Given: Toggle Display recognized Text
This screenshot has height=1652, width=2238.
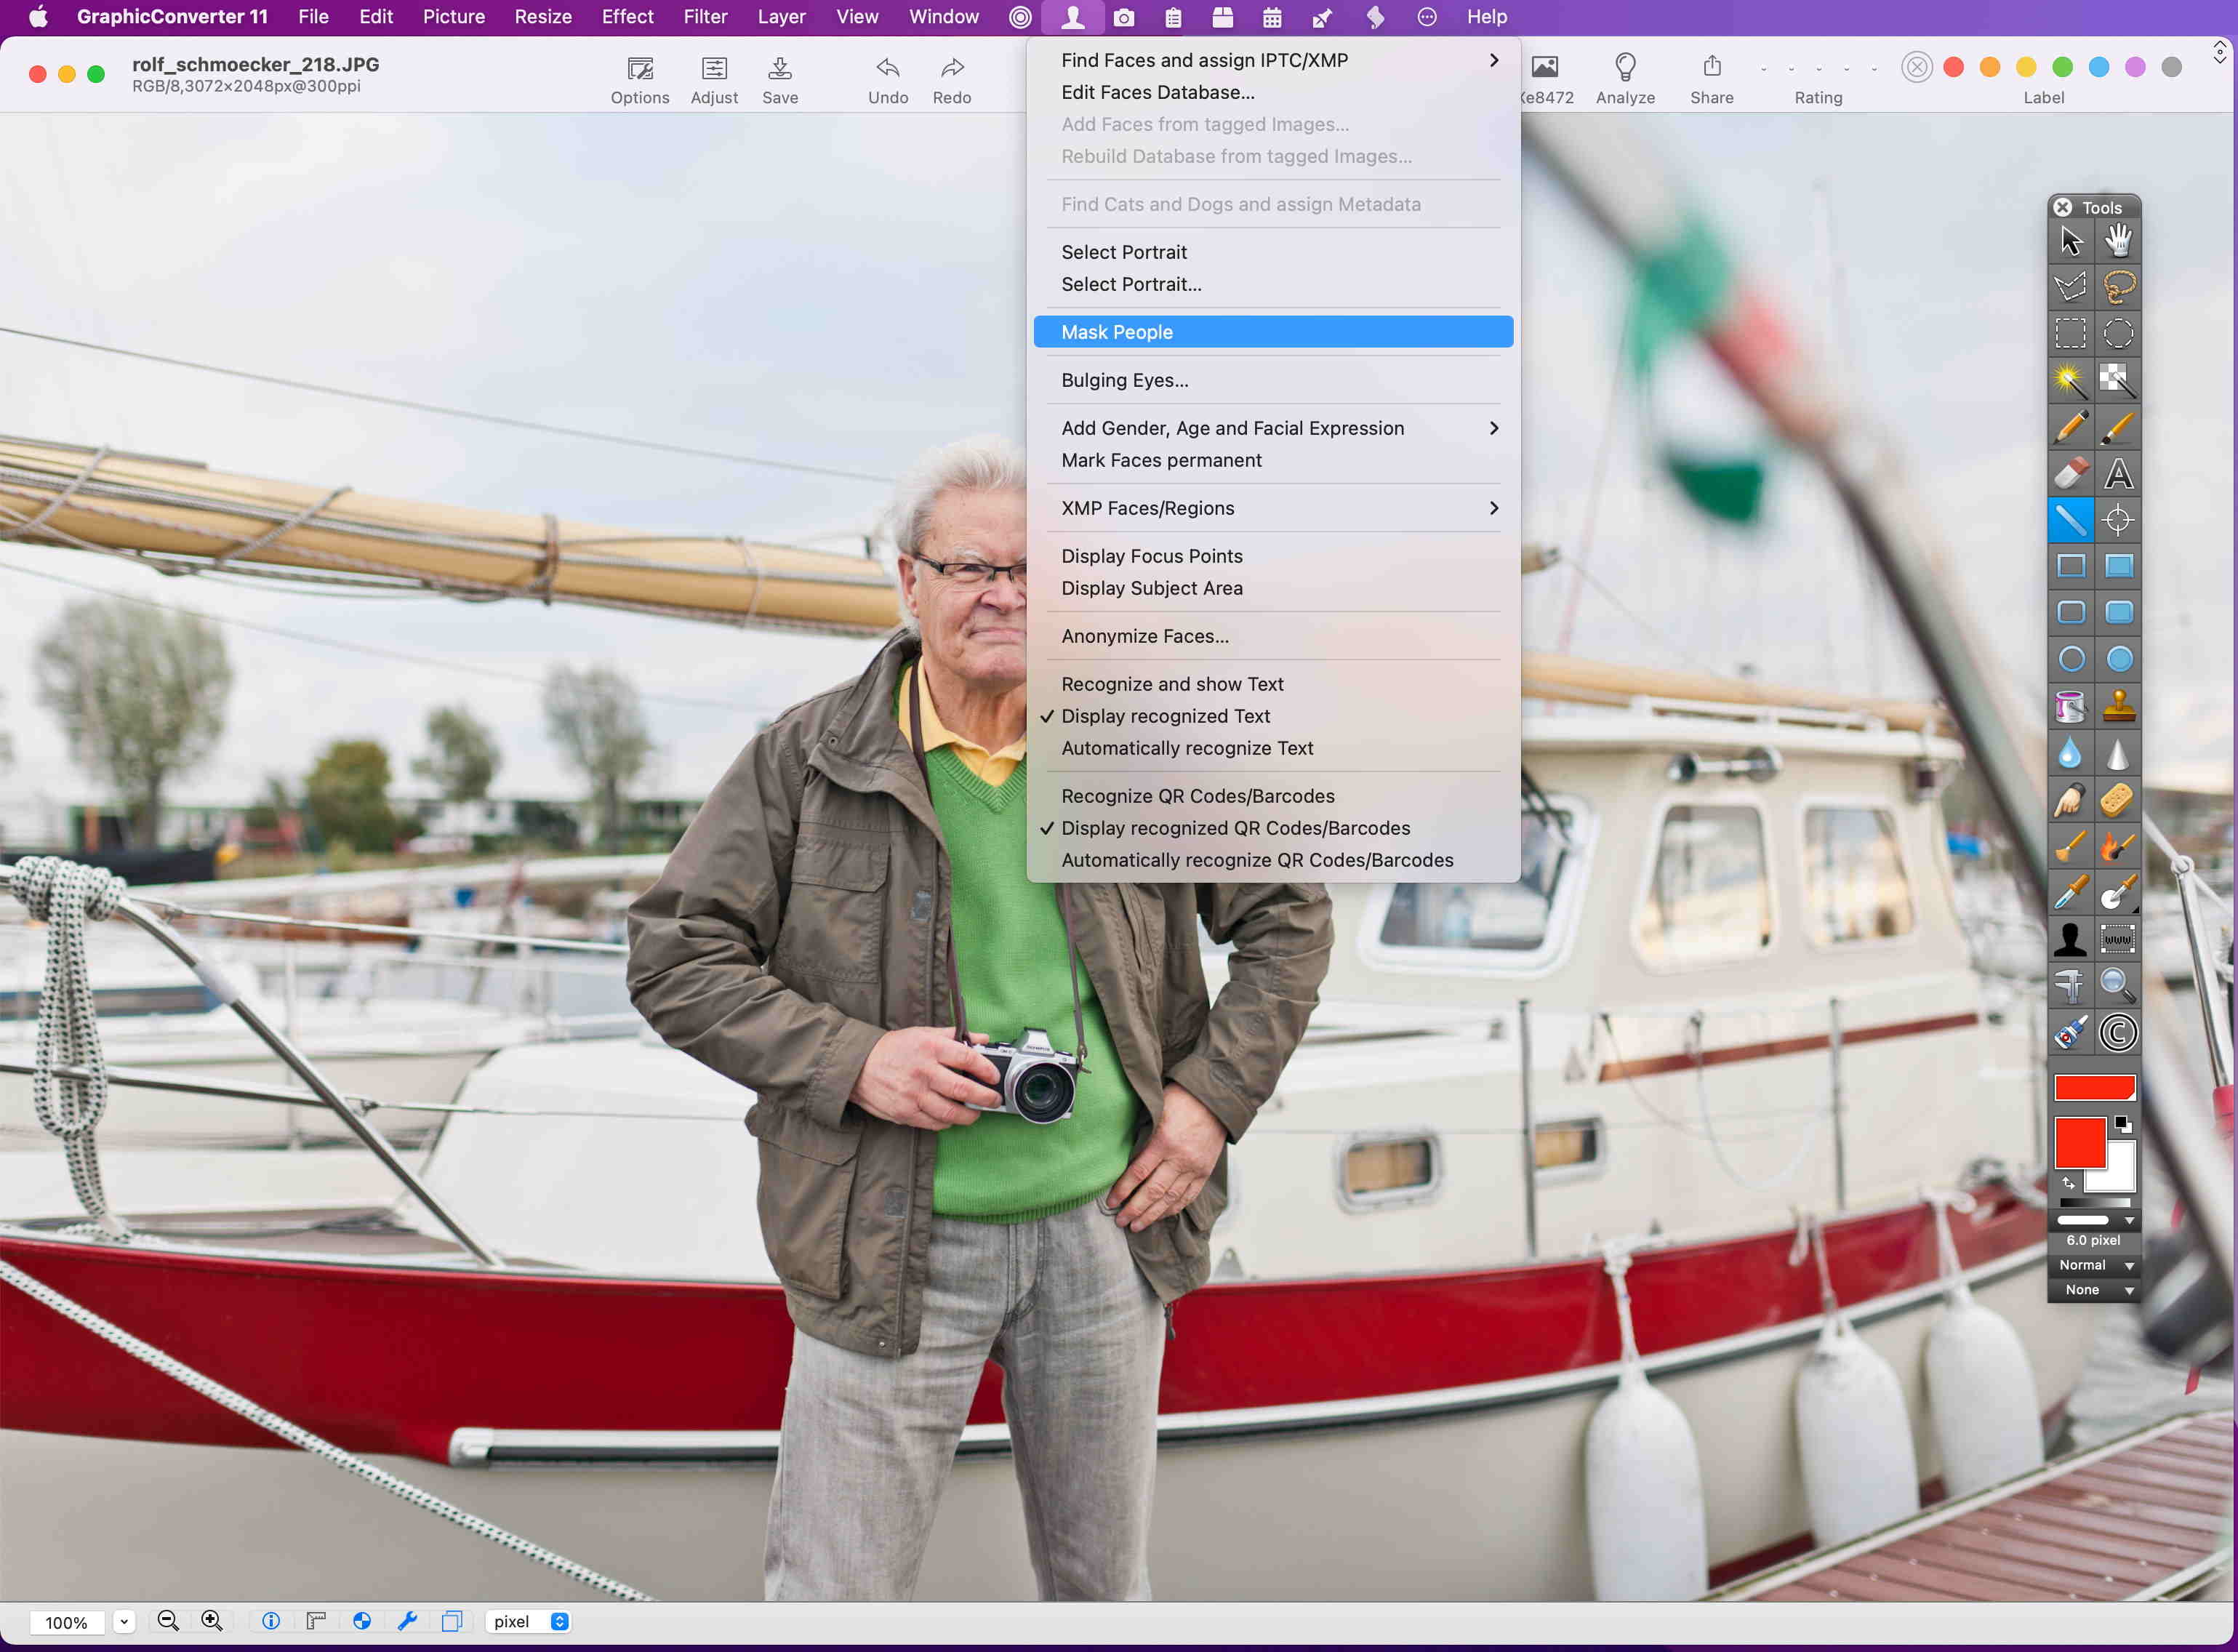Looking at the screenshot, I should pyautogui.click(x=1273, y=716).
